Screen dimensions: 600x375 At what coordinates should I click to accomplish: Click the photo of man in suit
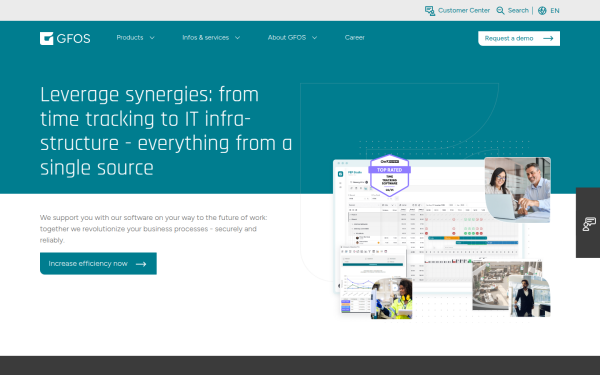[530, 296]
